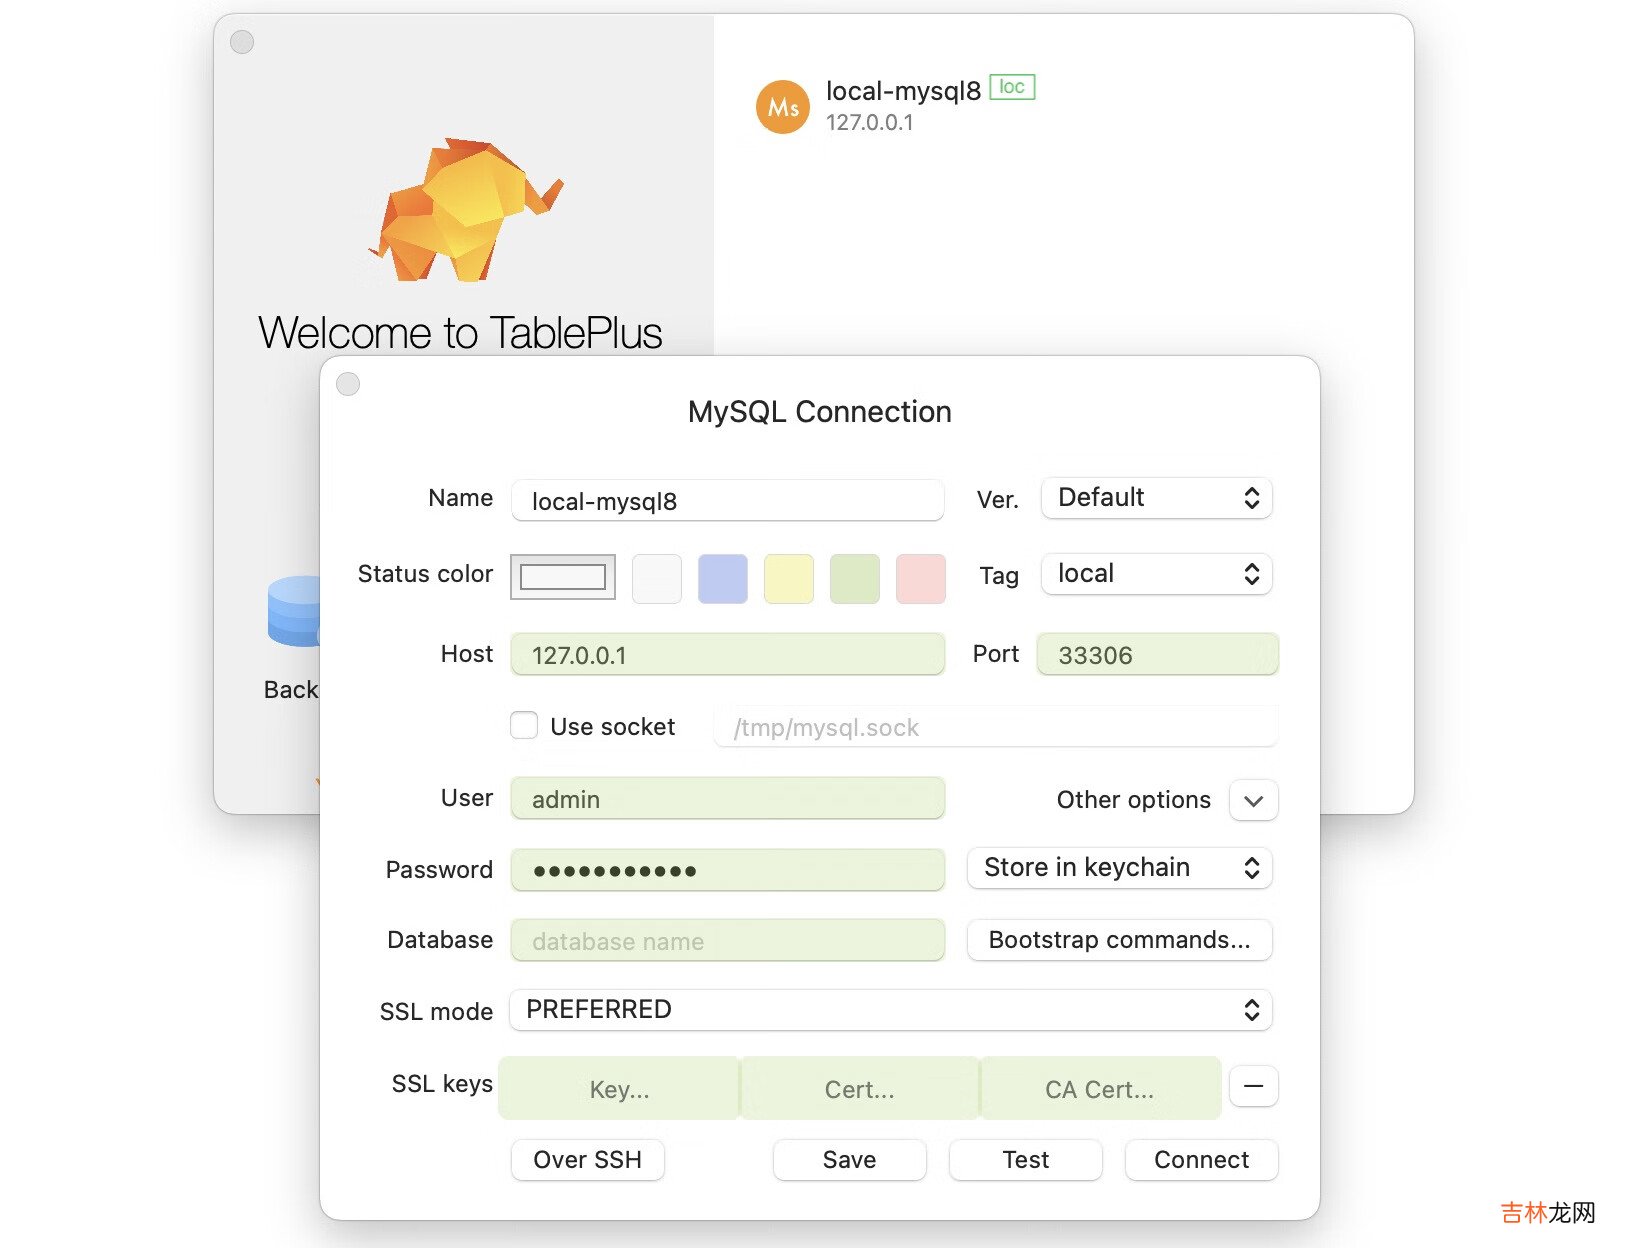Click the Save button
The image size is (1636, 1248).
coord(849,1160)
